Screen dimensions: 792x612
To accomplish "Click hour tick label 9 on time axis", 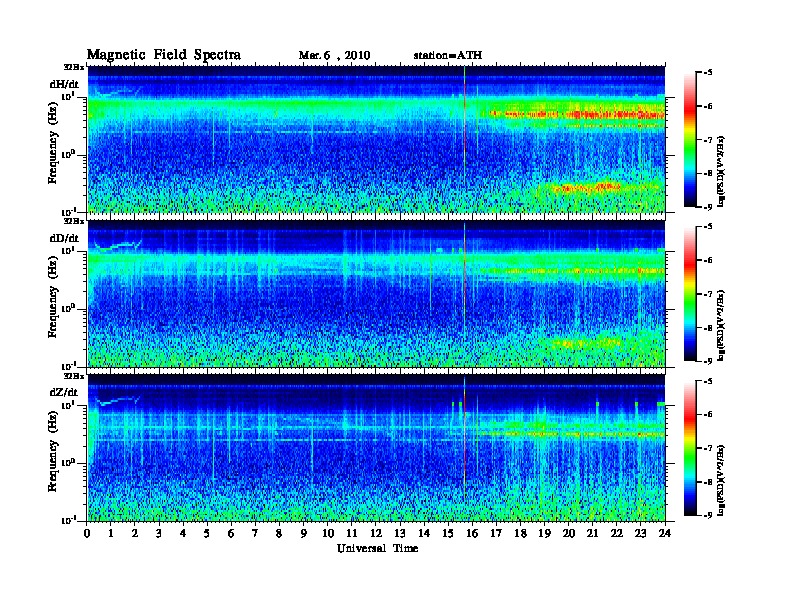I will coord(304,533).
